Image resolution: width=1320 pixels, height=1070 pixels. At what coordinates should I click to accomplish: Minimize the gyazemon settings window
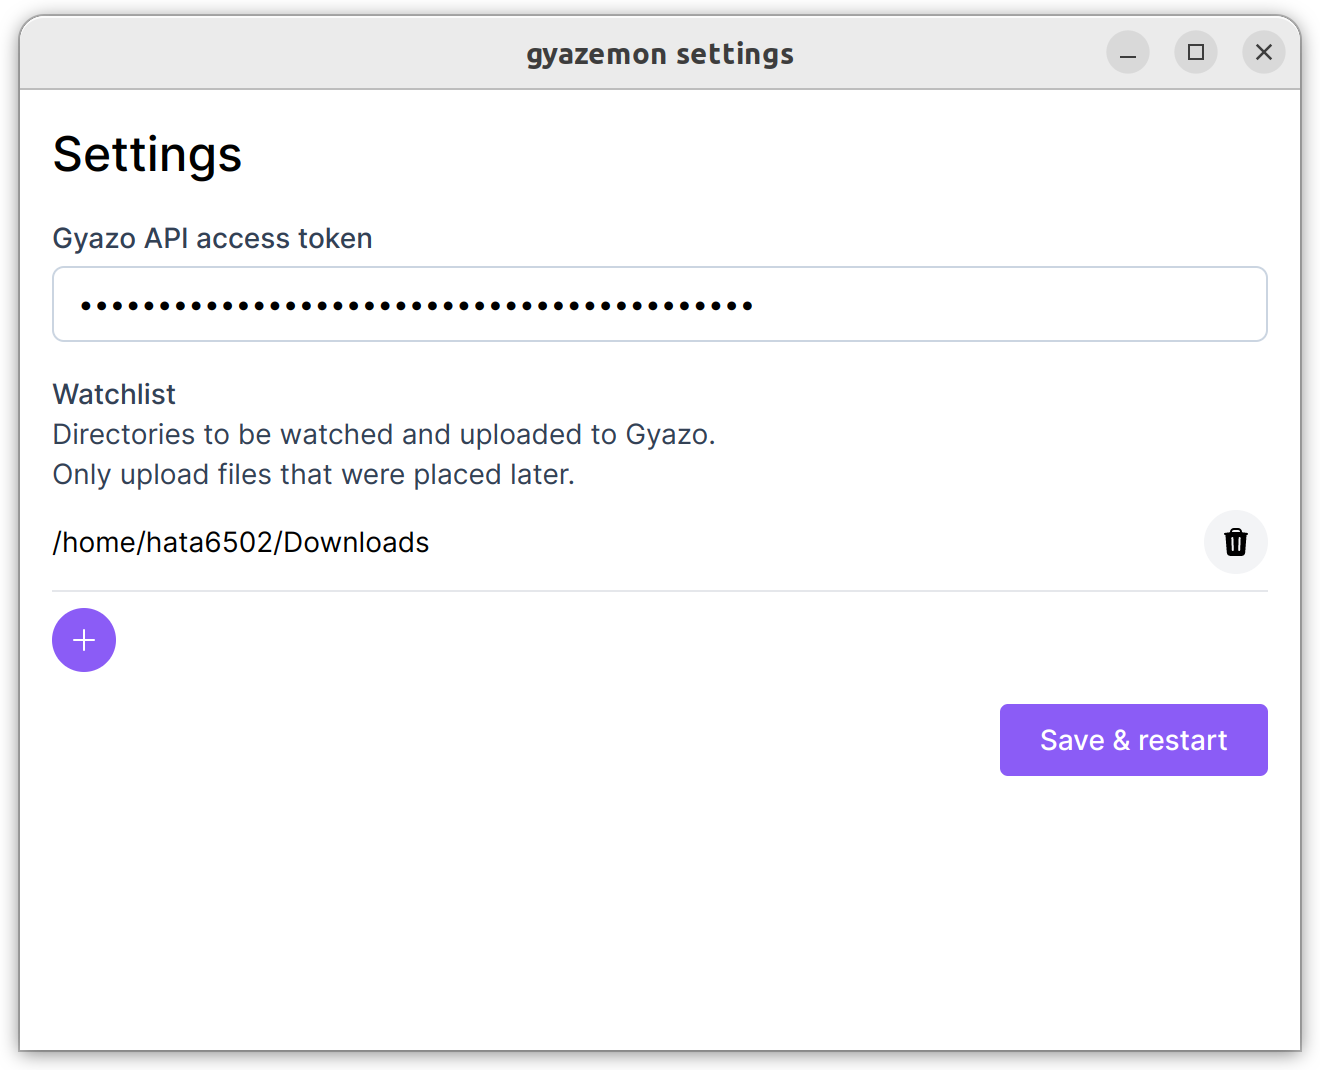pyautogui.click(x=1127, y=53)
